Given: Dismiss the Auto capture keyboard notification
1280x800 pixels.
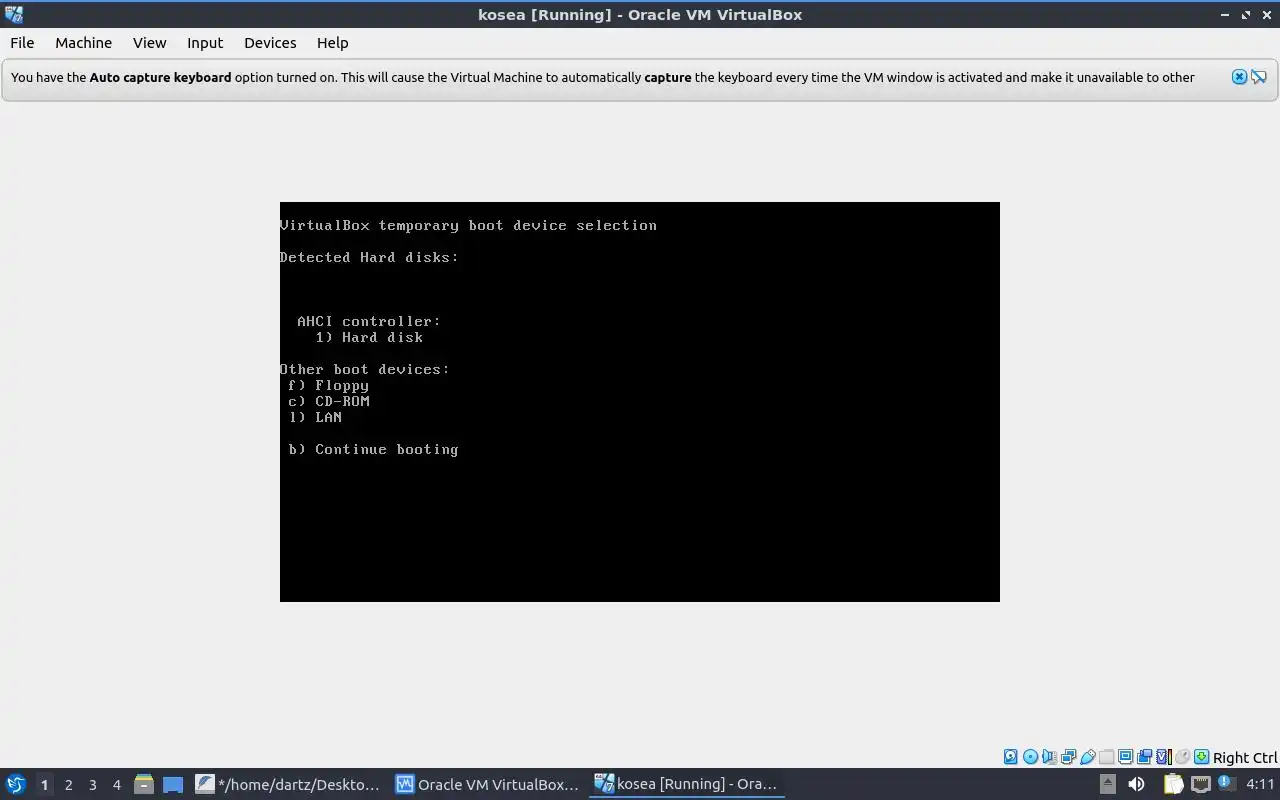Looking at the screenshot, I should click(x=1239, y=77).
